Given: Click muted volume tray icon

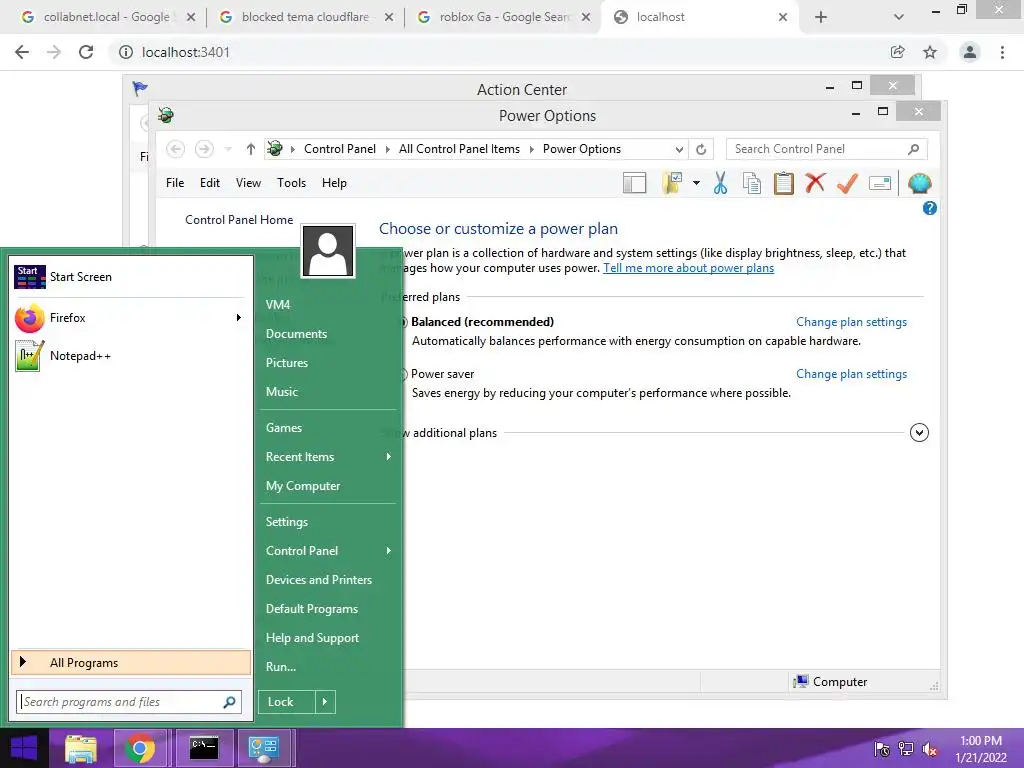Looking at the screenshot, I should [929, 748].
